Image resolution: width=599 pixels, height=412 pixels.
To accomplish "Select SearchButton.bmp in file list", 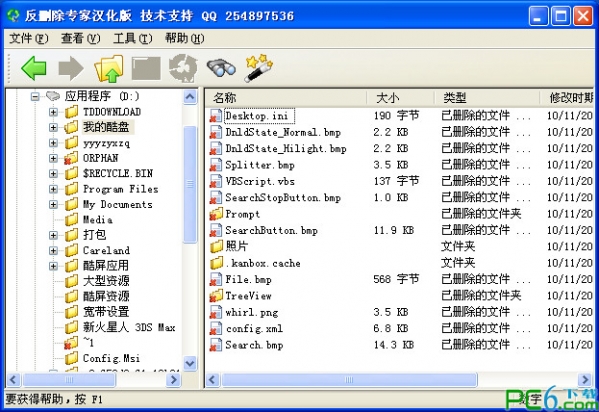I will click(x=272, y=230).
